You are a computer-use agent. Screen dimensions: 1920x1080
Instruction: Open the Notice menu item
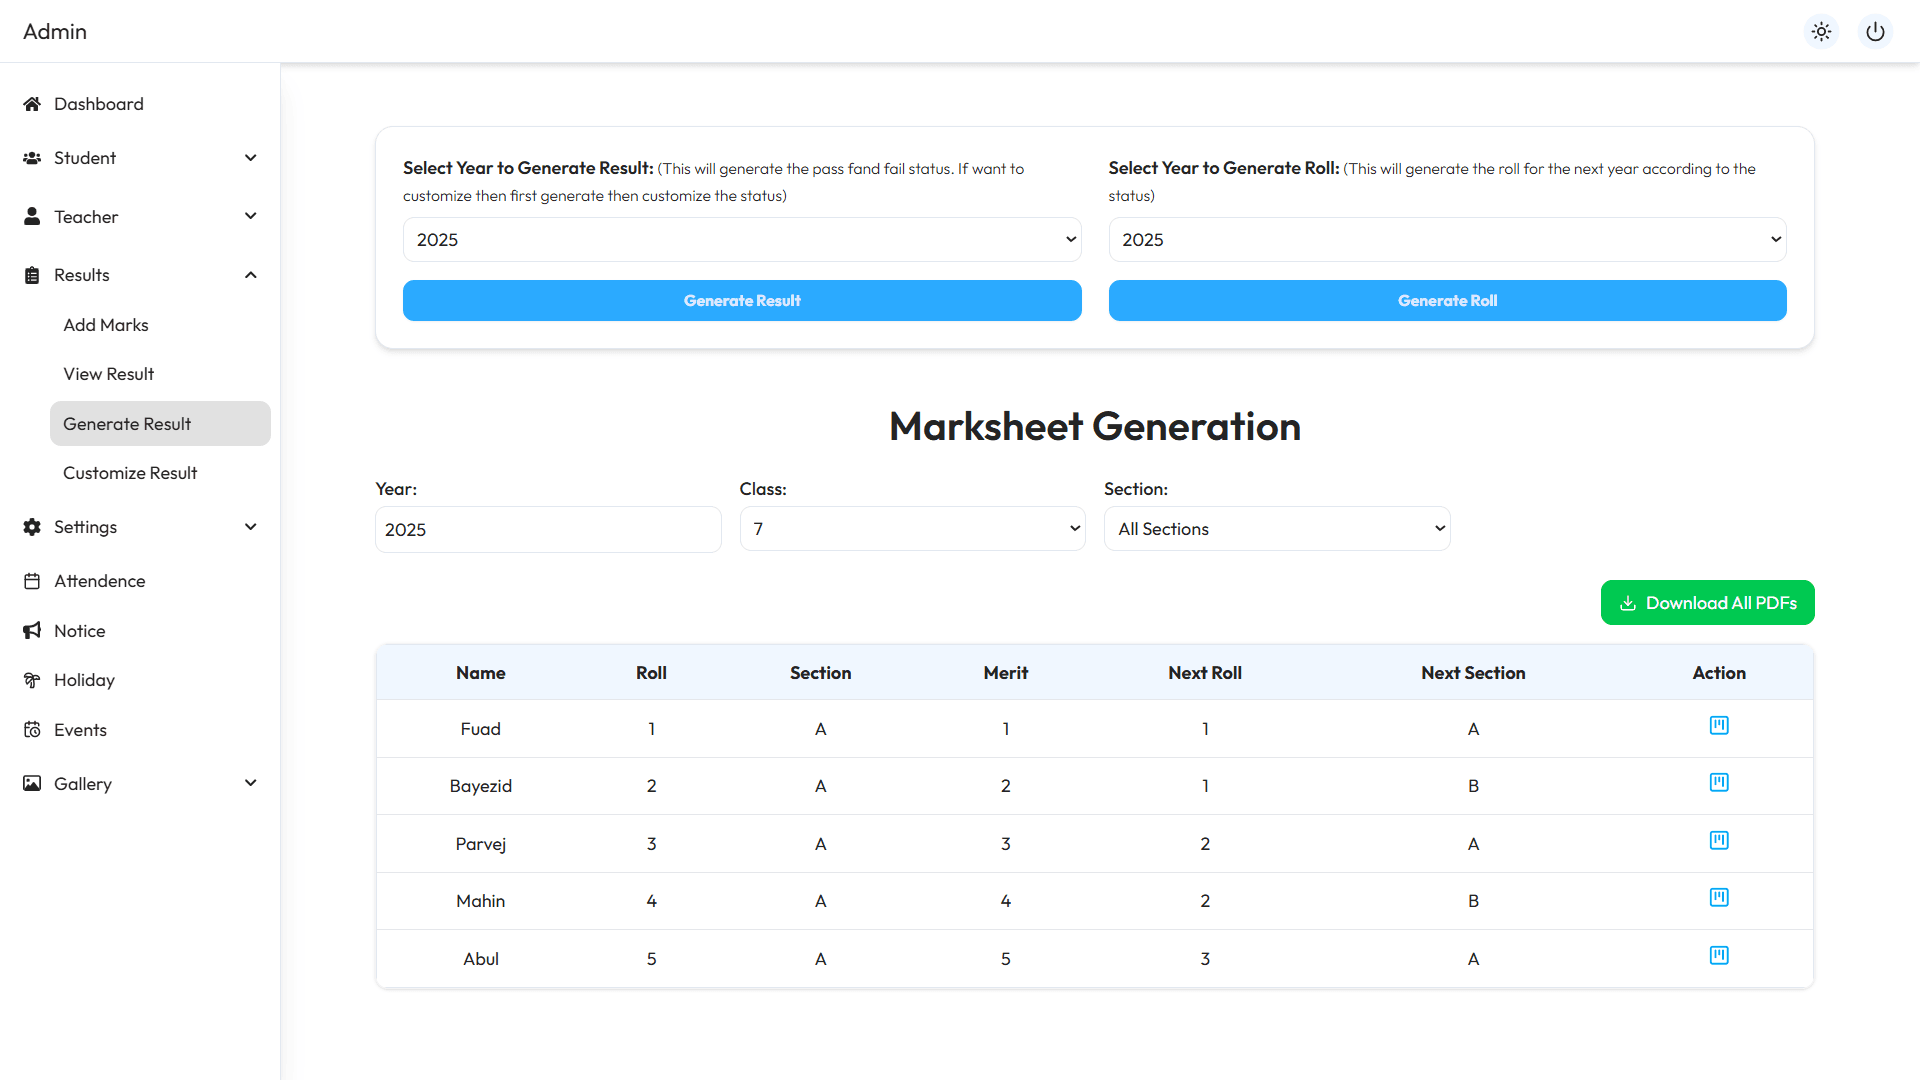80,631
